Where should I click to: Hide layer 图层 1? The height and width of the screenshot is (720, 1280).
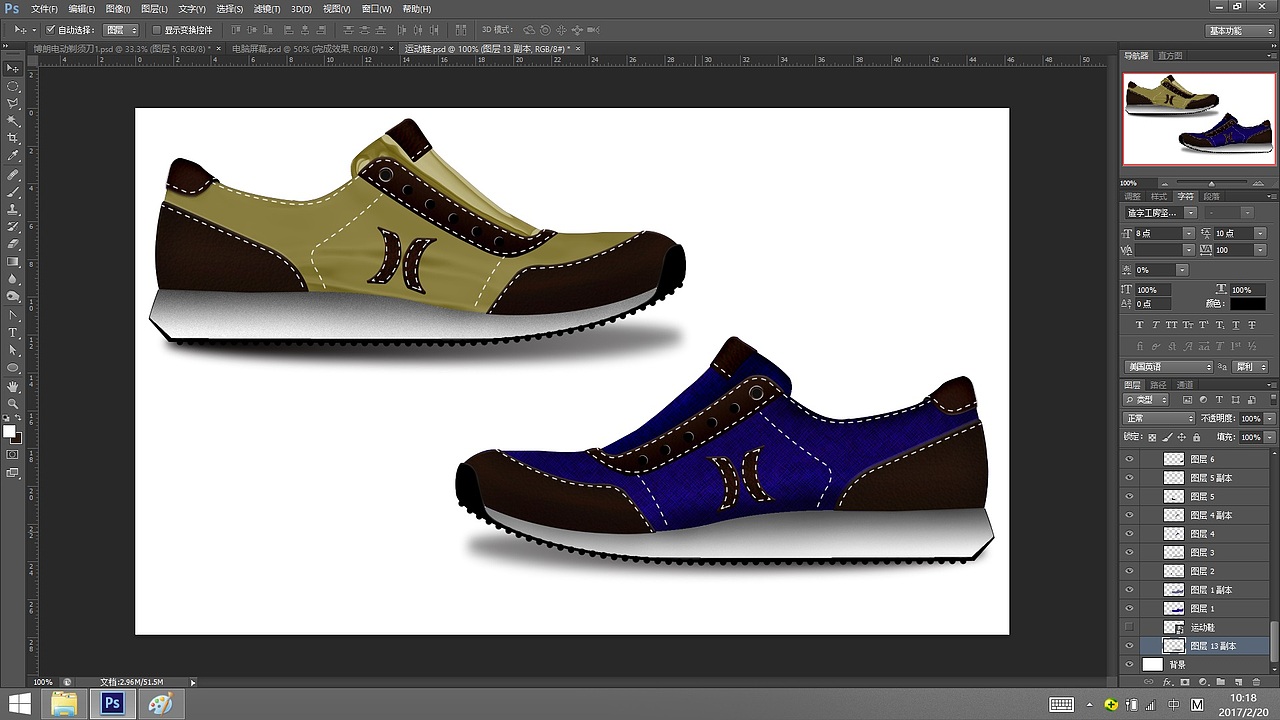point(1130,608)
